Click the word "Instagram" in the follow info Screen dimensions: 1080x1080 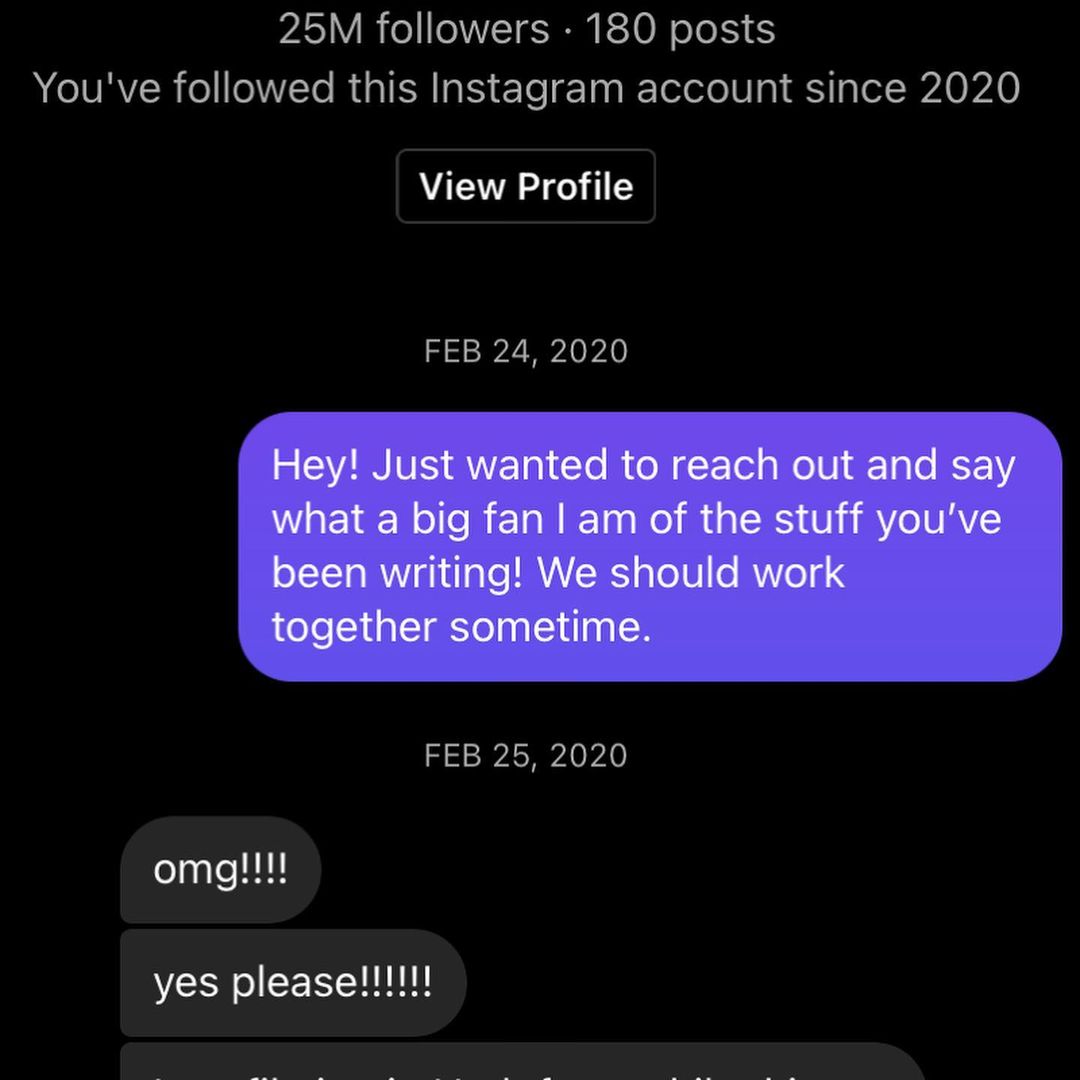[528, 88]
